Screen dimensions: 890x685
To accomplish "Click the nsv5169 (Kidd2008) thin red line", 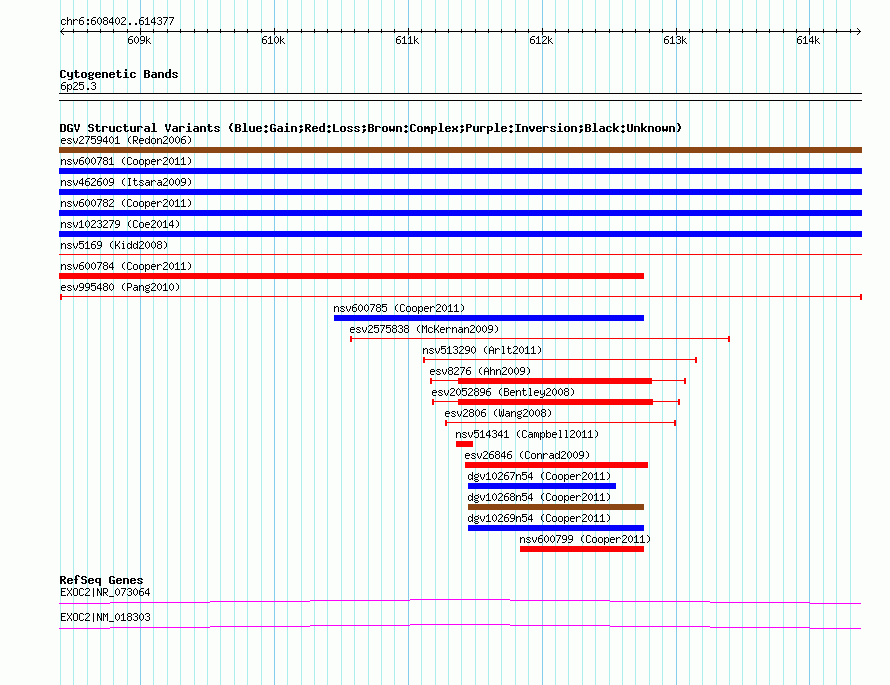I will tap(460, 255).
